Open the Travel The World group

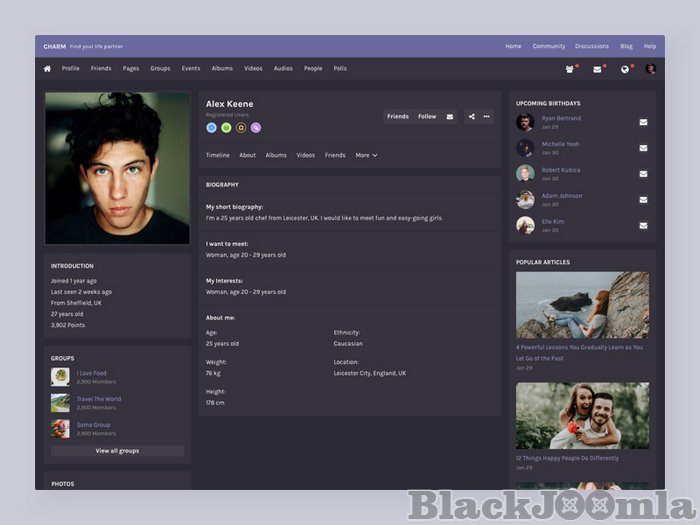tap(98, 399)
